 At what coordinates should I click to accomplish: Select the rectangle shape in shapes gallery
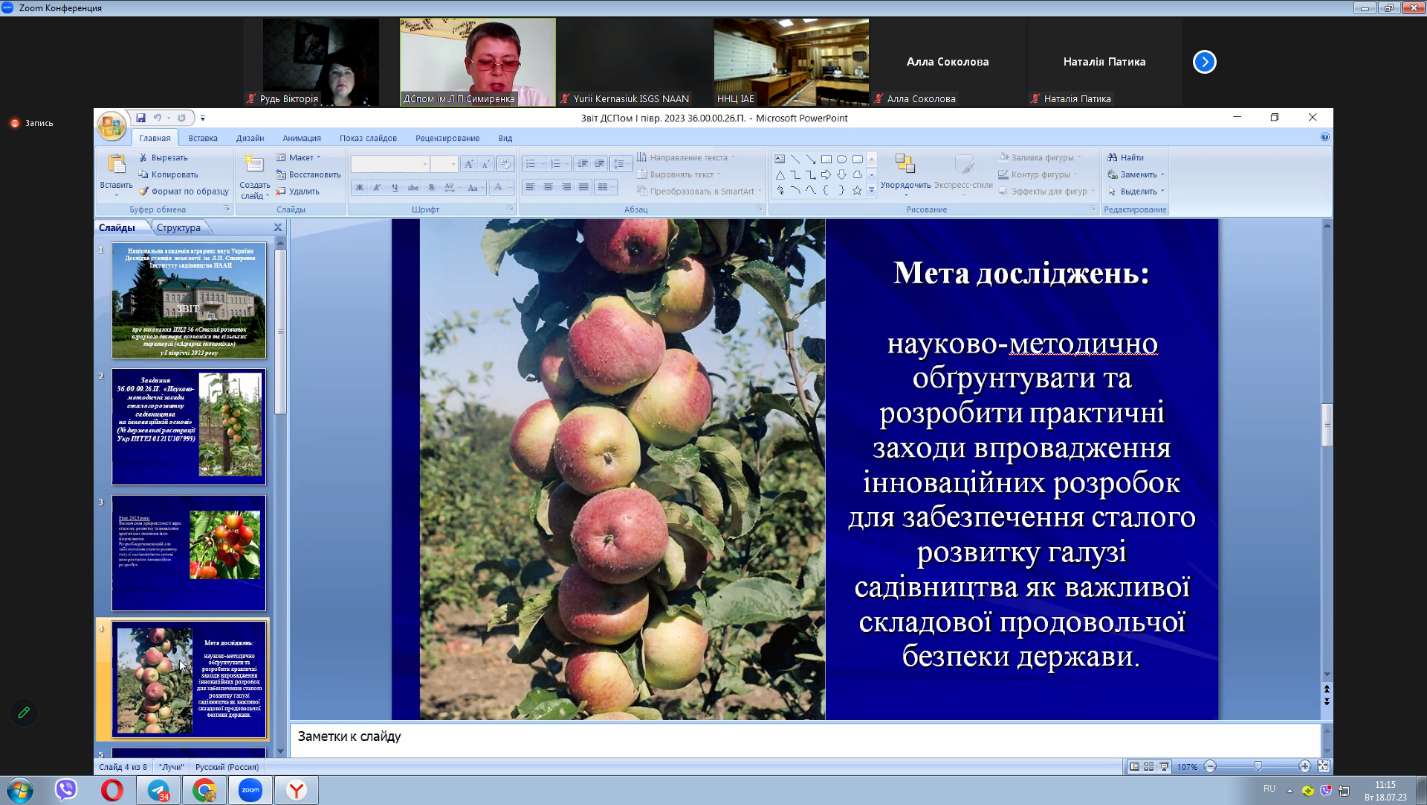pyautogui.click(x=826, y=158)
